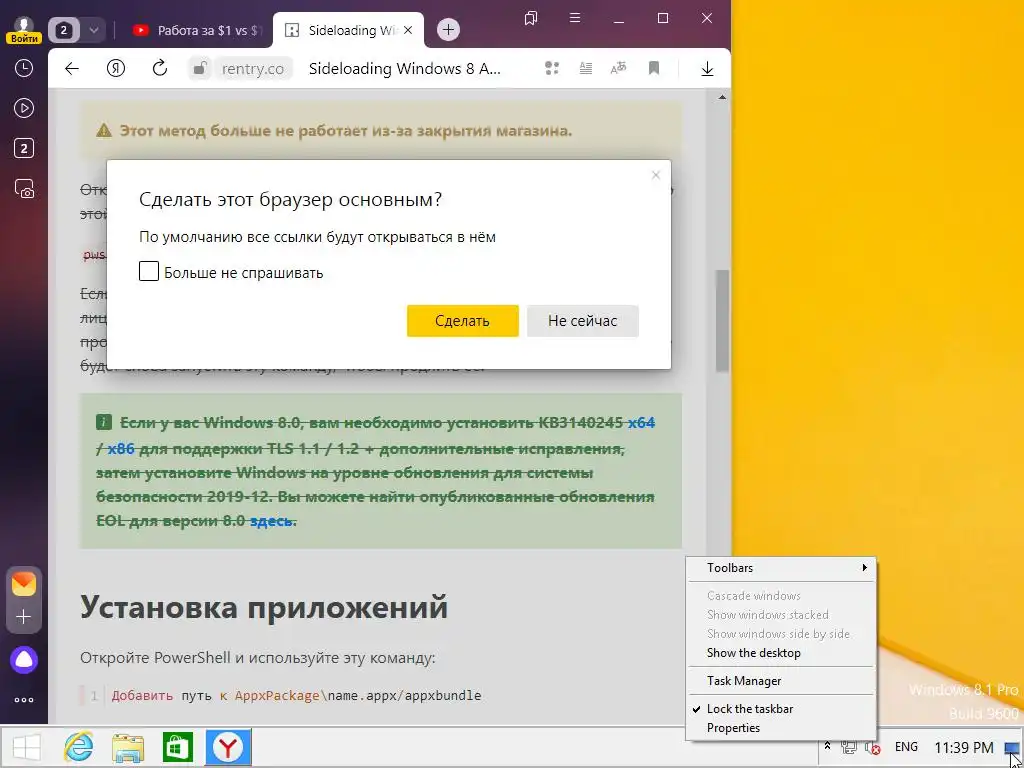Click the page scrollbar thumb
1024x768 pixels.
coord(722,320)
